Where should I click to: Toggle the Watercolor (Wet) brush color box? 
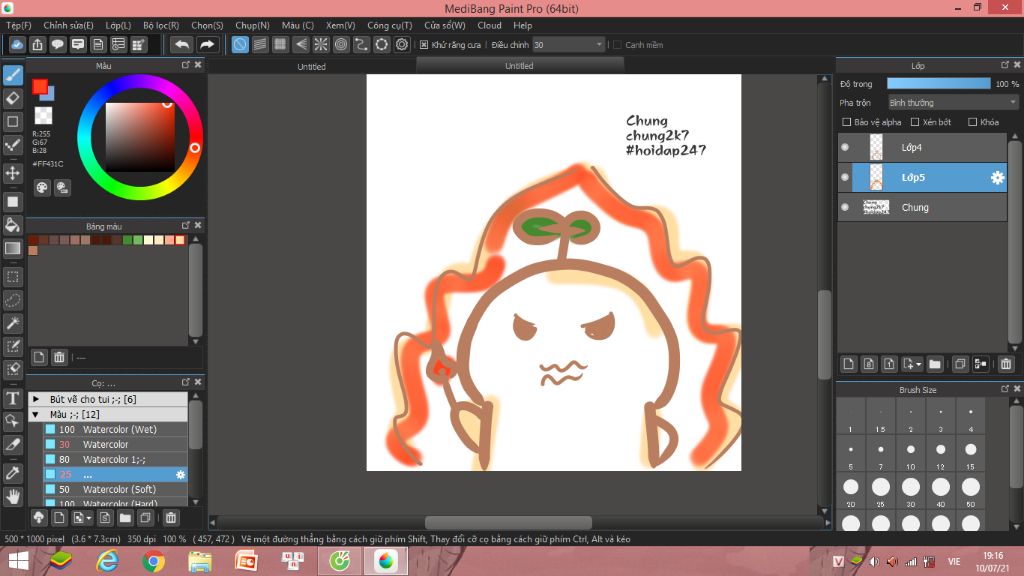coord(50,430)
